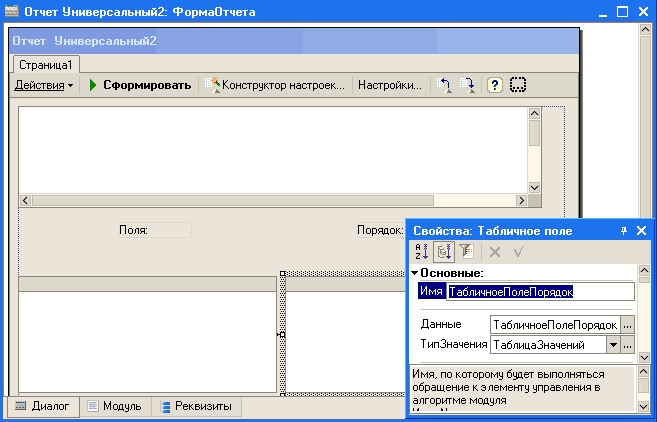Click the properties list scroll up arrow
The width and height of the screenshot is (657, 422).
pos(644,270)
